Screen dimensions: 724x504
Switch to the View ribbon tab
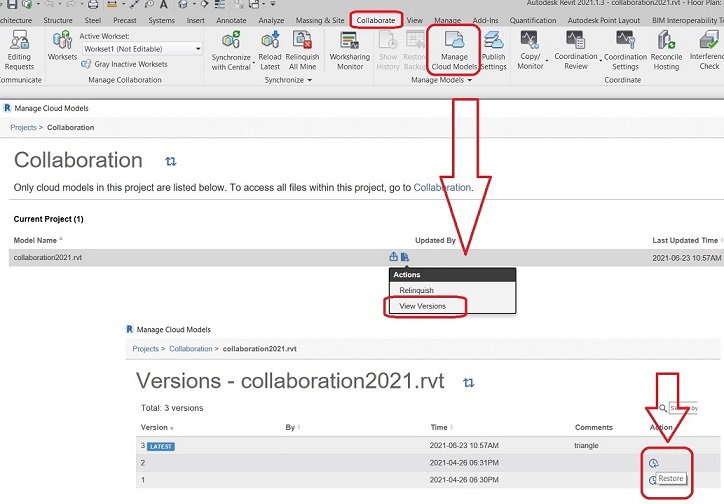(414, 20)
